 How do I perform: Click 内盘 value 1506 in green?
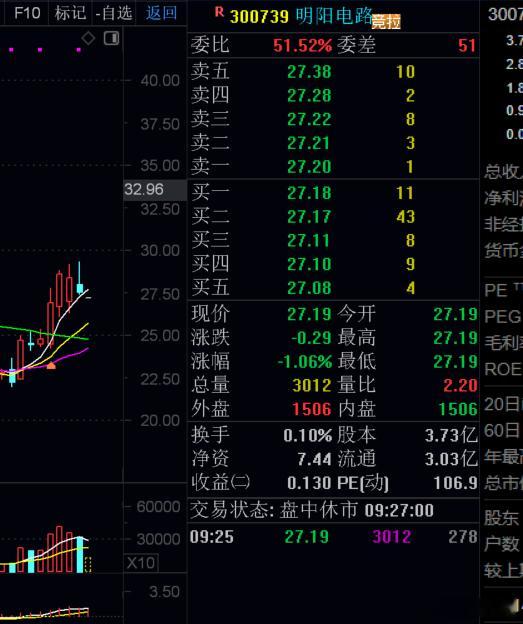pos(458,409)
